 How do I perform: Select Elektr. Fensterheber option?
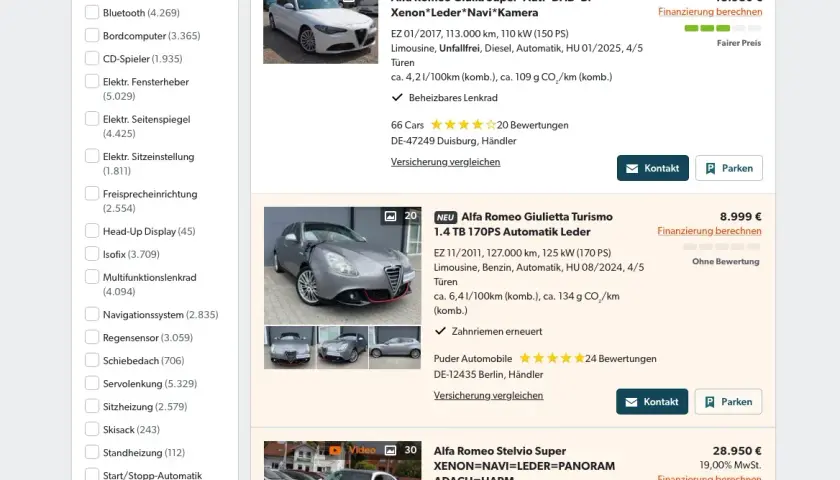[x=92, y=81]
